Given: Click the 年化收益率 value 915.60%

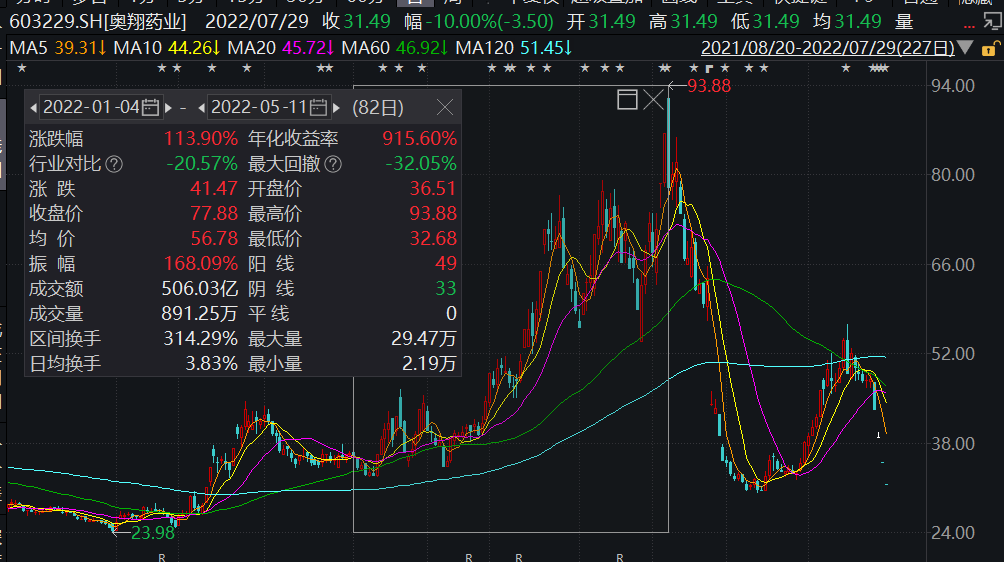Looking at the screenshot, I should click(419, 138).
